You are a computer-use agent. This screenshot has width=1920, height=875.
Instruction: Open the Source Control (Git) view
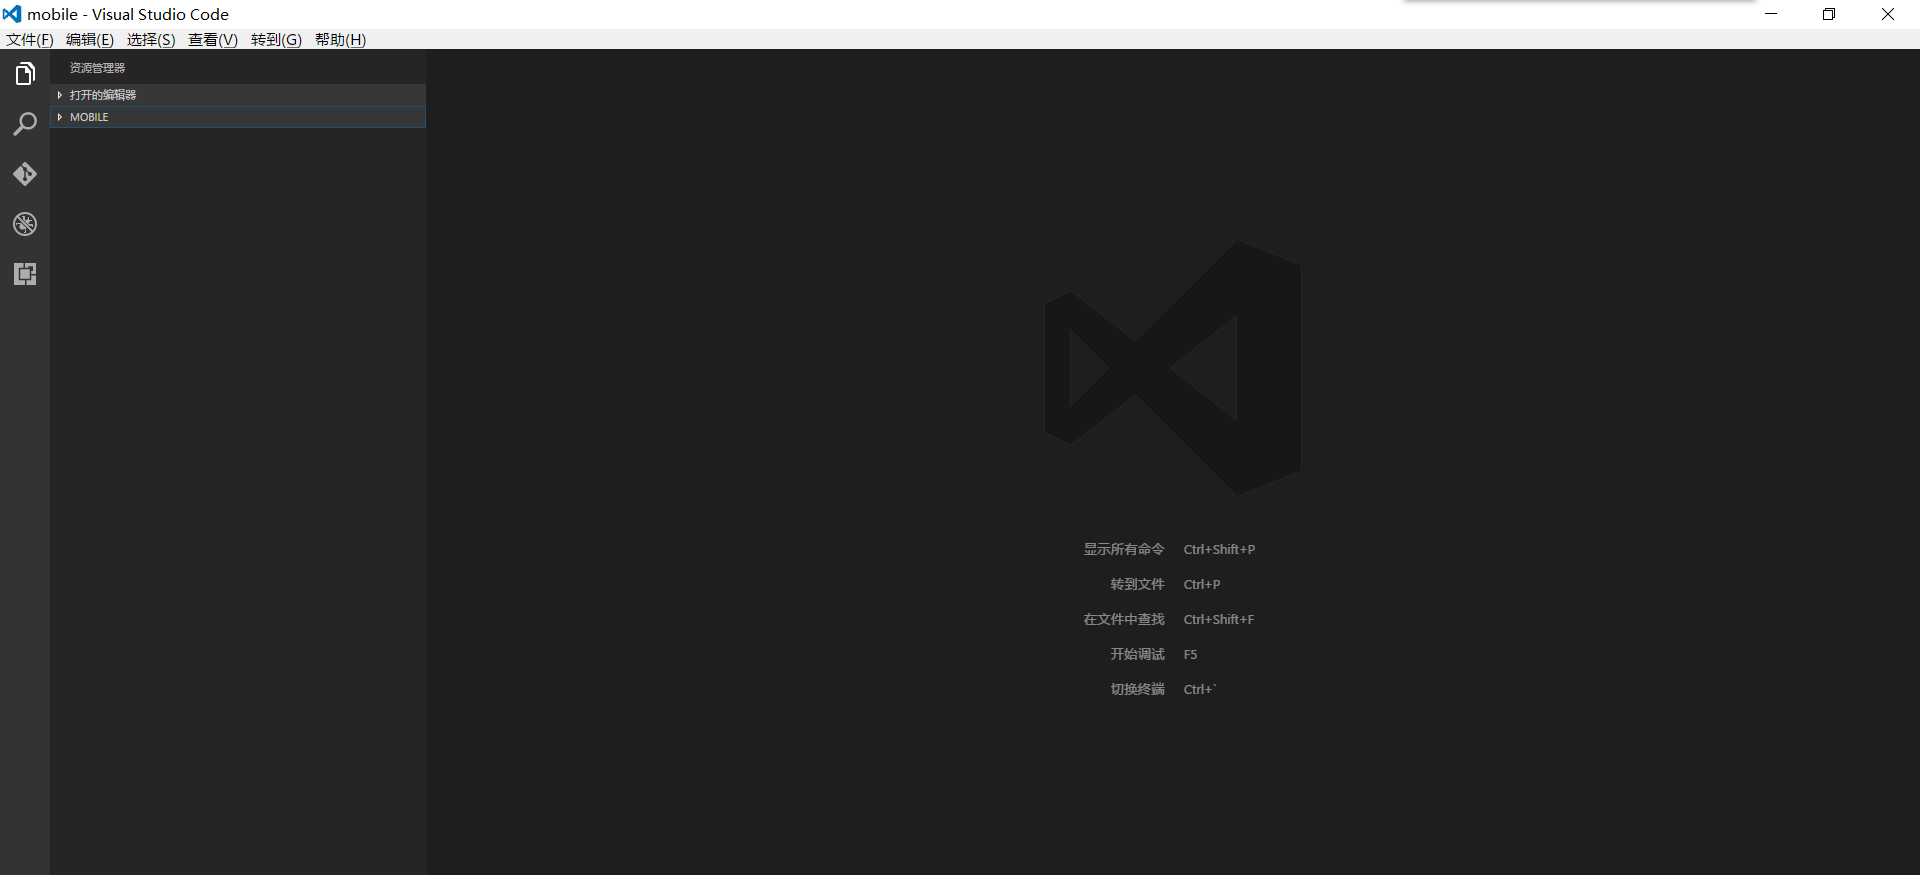point(25,174)
